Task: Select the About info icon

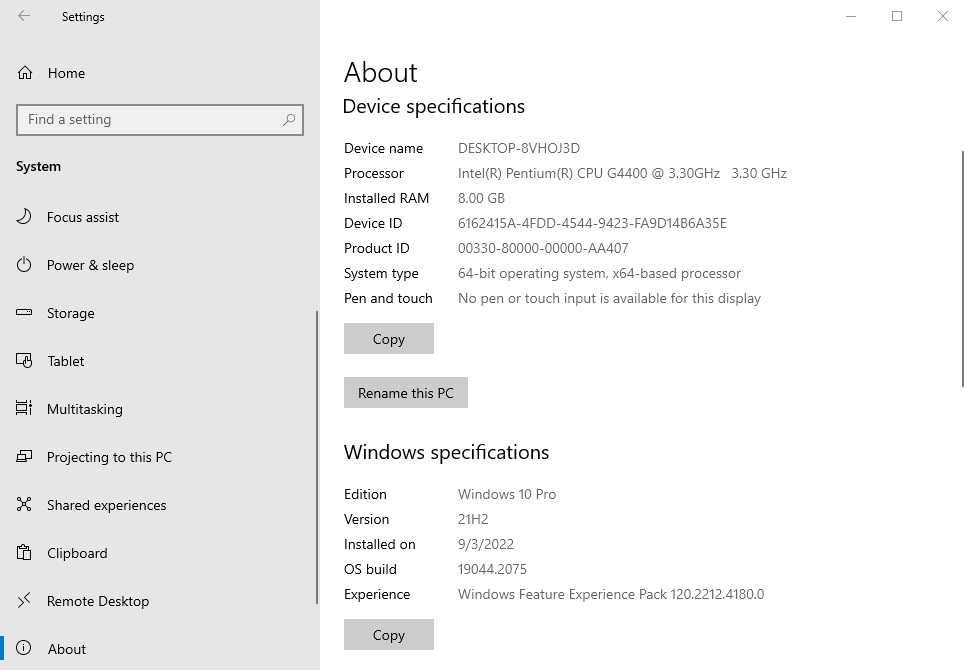Action: [24, 648]
